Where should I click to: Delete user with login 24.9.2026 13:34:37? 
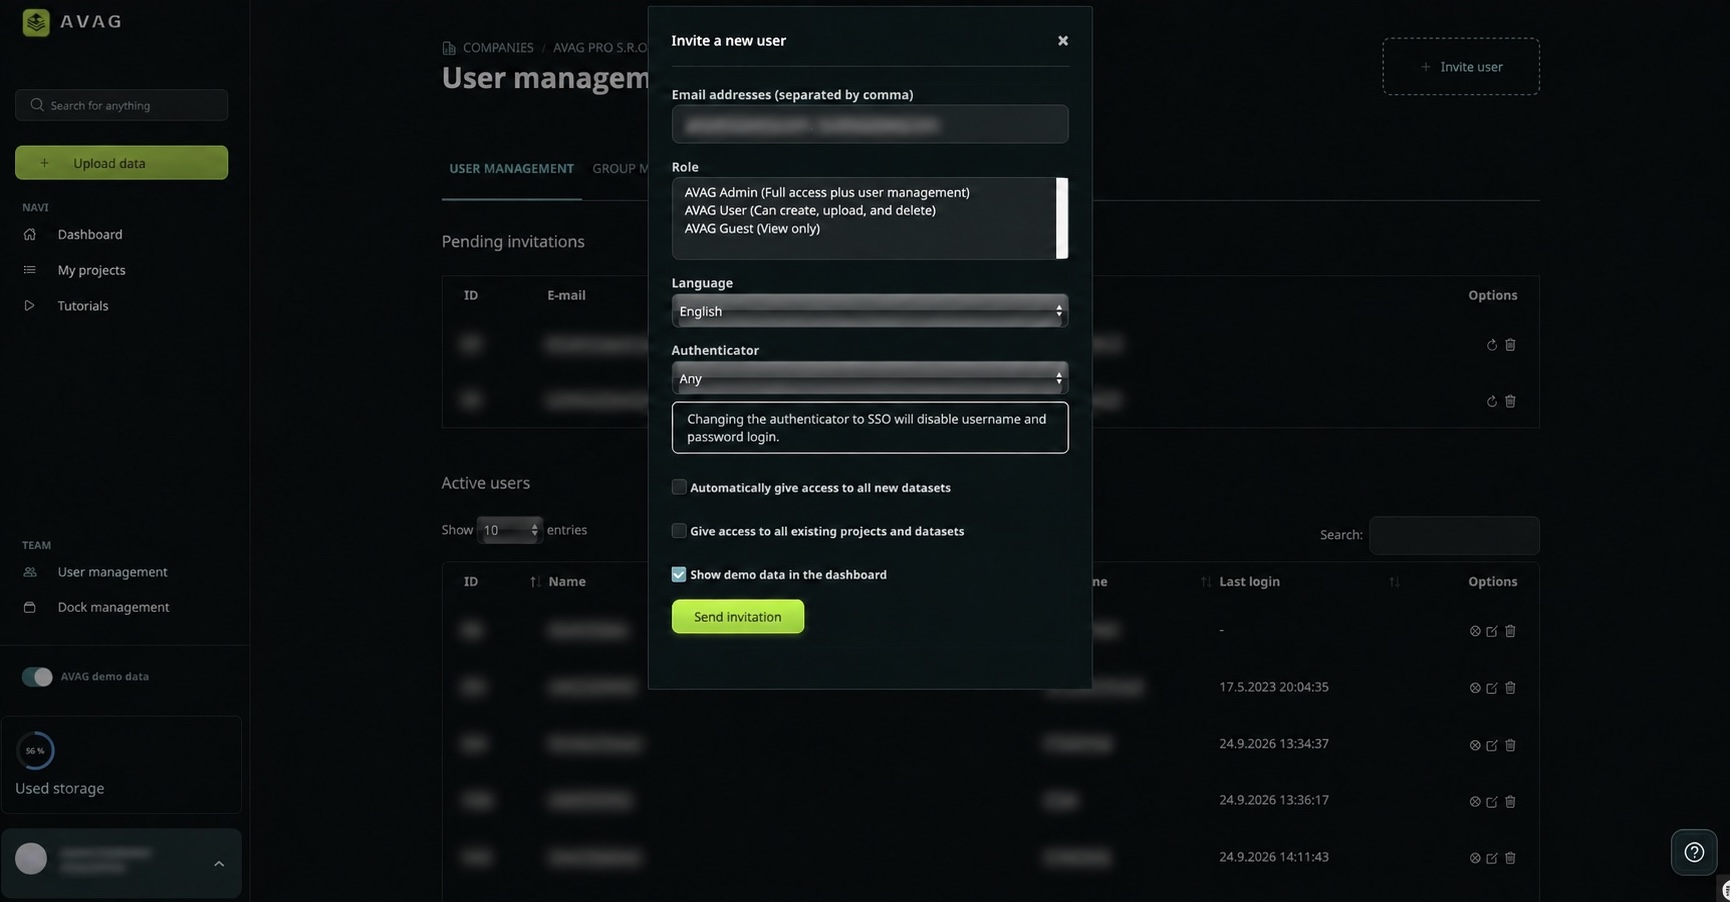tap(1510, 745)
